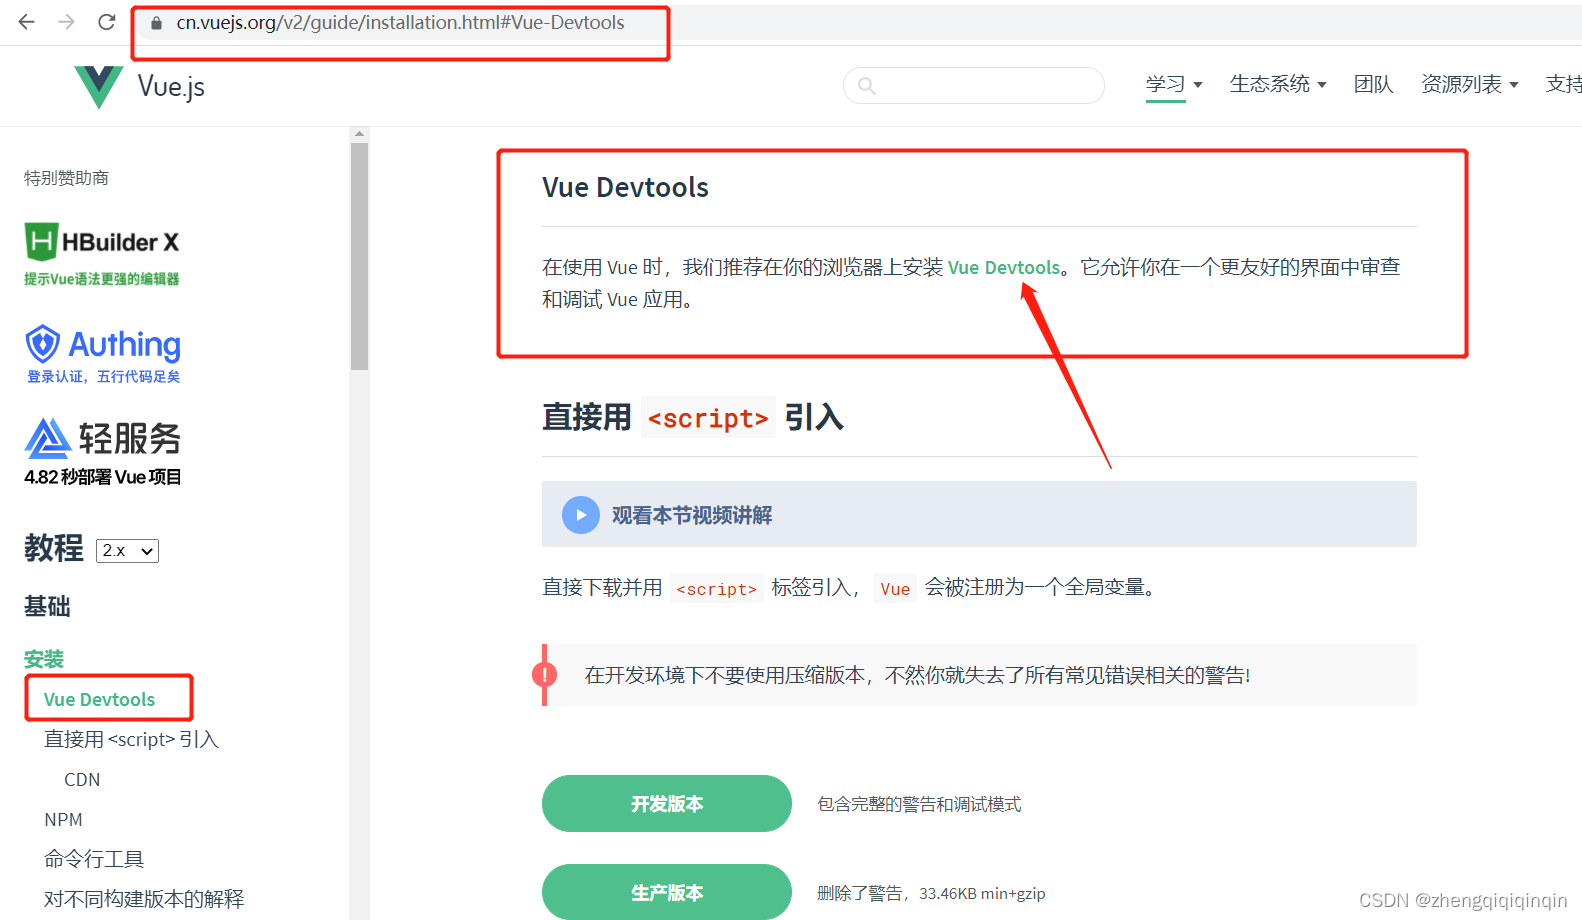Click the 直接用 <script> 引入 heading
This screenshot has width=1582, height=920.
pos(693,417)
